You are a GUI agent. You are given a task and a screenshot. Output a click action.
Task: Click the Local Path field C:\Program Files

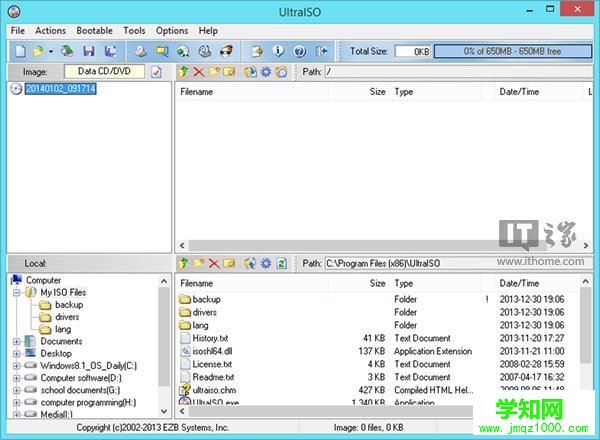tap(459, 263)
